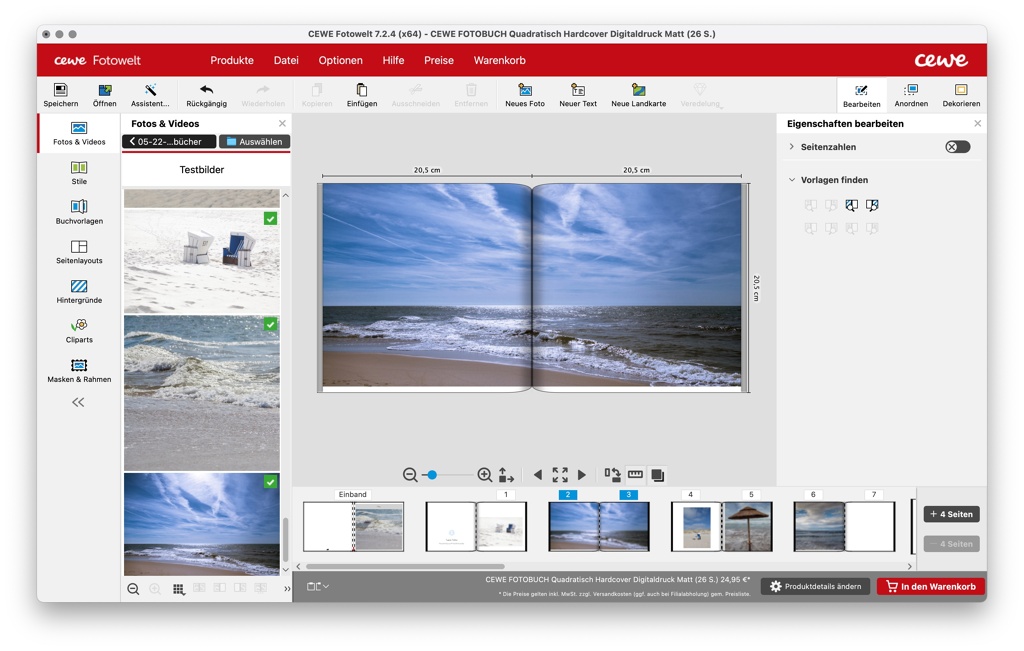The width and height of the screenshot is (1024, 651).
Task: Click green checkmark on waves photo
Action: click(x=270, y=325)
